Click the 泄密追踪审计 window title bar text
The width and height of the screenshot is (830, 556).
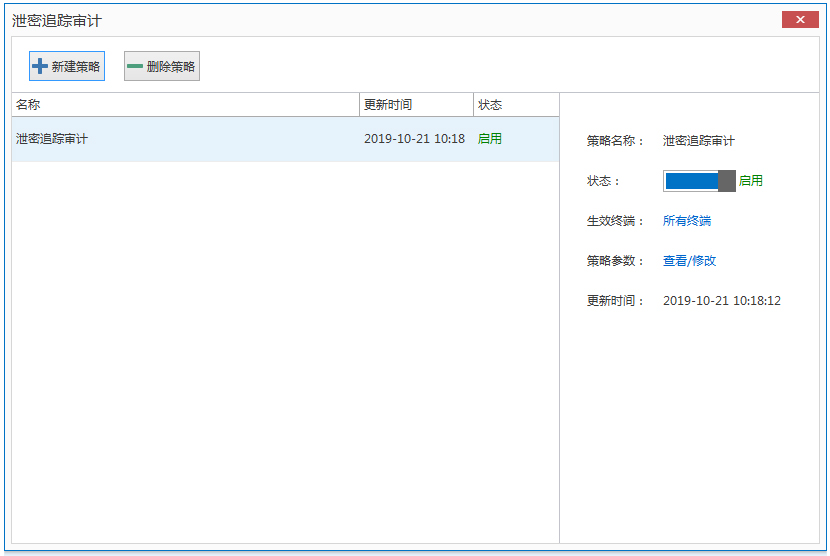tap(57, 20)
